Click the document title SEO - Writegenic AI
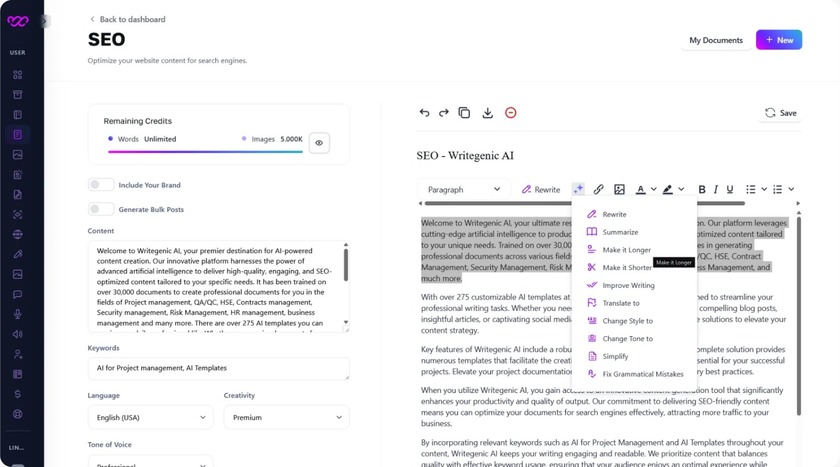This screenshot has width=840, height=467. 465,155
